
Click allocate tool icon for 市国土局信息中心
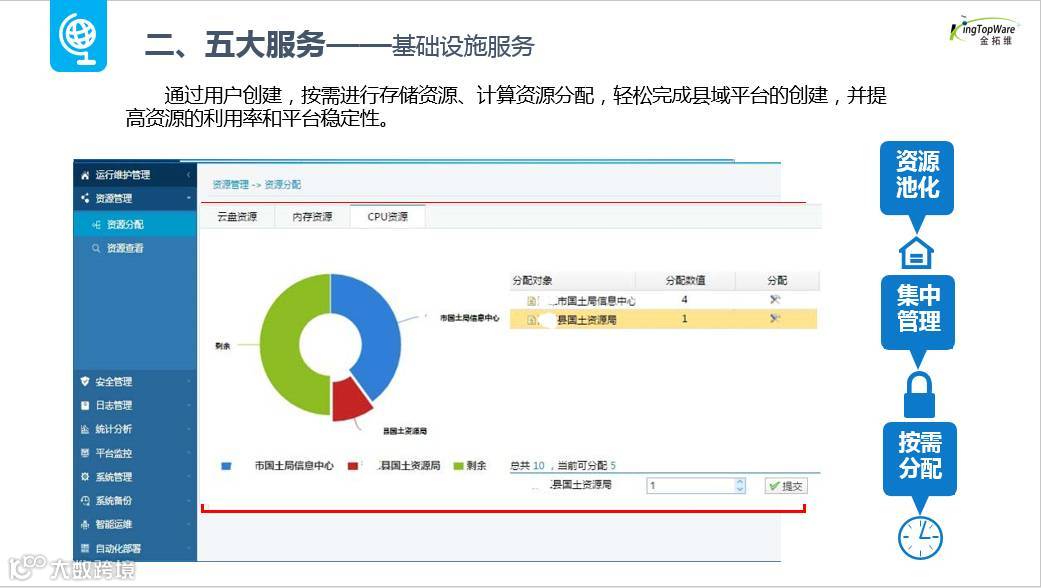775,300
